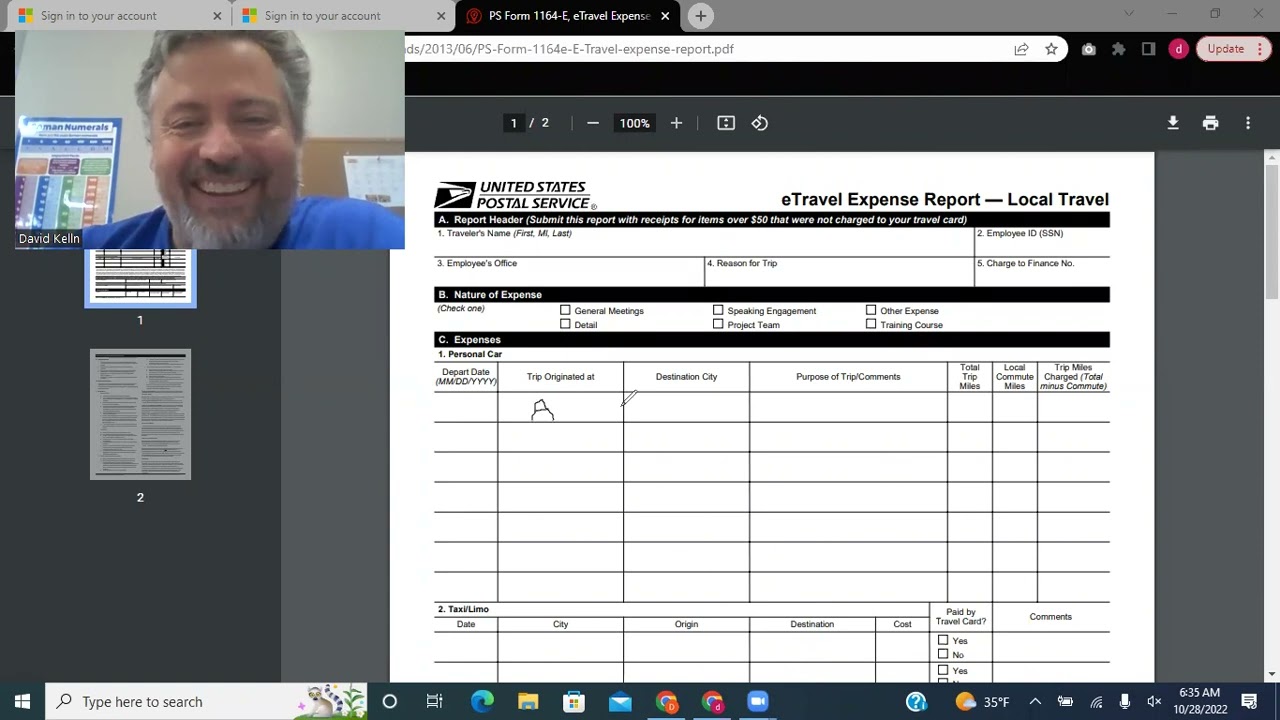Zoom in the PDF with plus button

pos(676,123)
